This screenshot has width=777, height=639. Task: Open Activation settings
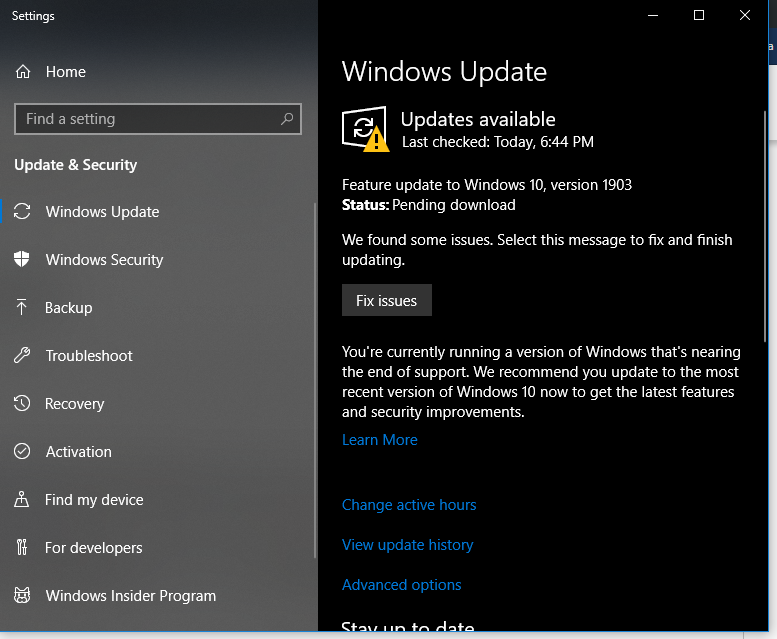point(159,452)
